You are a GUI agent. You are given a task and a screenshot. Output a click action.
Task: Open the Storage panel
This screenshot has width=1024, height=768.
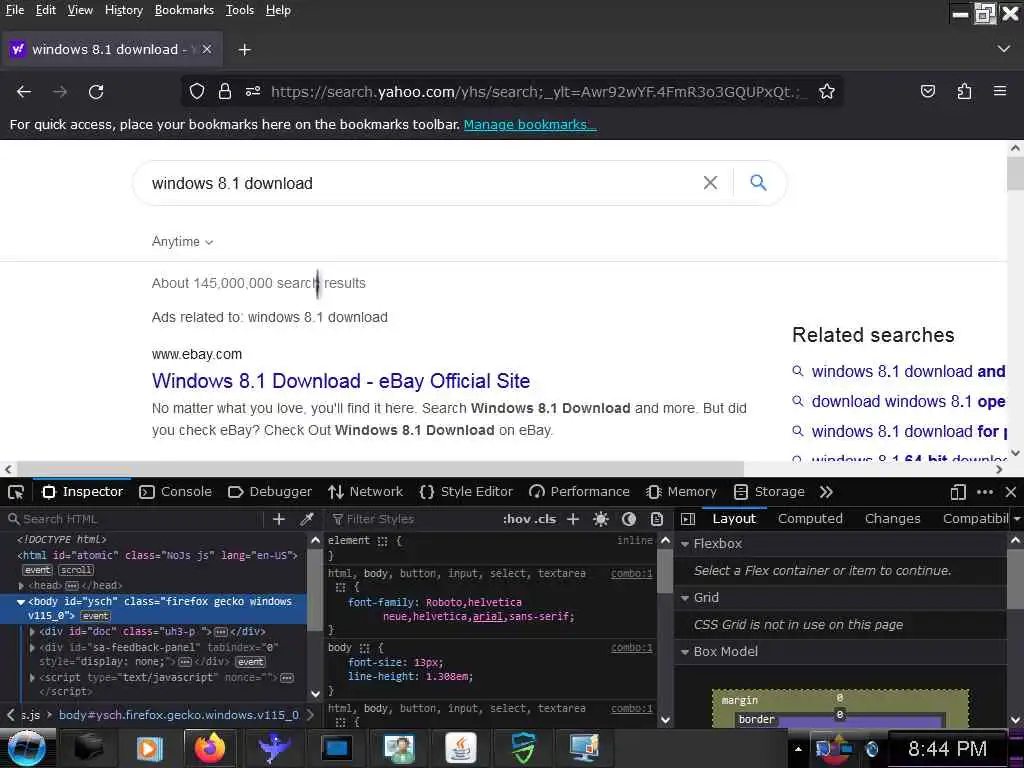click(x=769, y=492)
